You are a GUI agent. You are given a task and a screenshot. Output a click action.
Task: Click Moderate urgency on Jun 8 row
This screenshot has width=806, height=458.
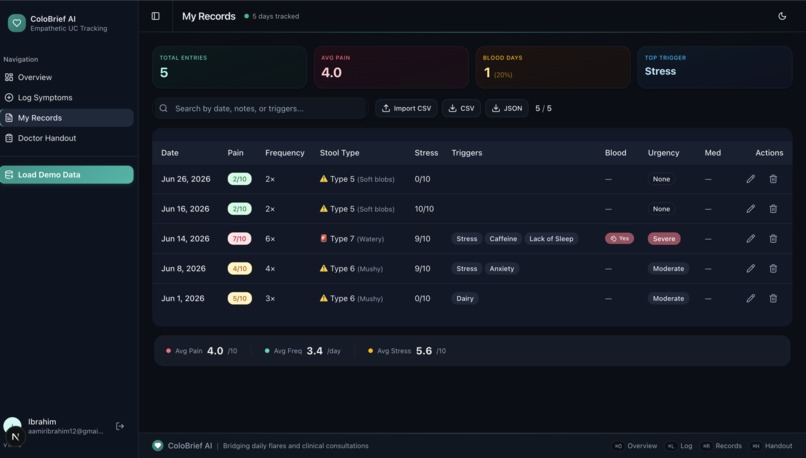(668, 268)
